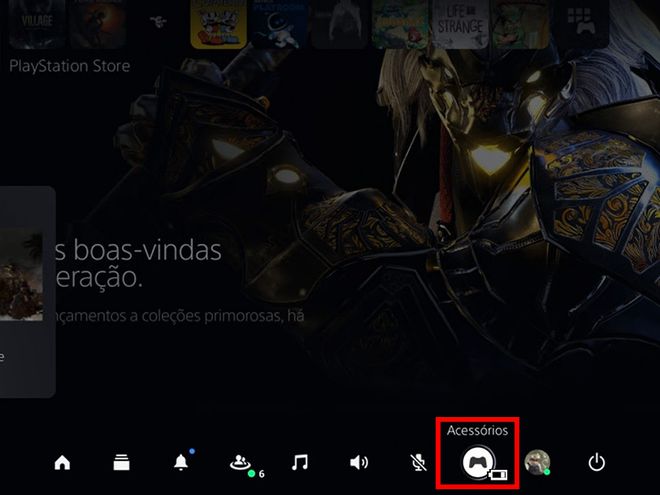Open the Power options icon
Viewport: 660px width, 495px height.
[x=597, y=463]
